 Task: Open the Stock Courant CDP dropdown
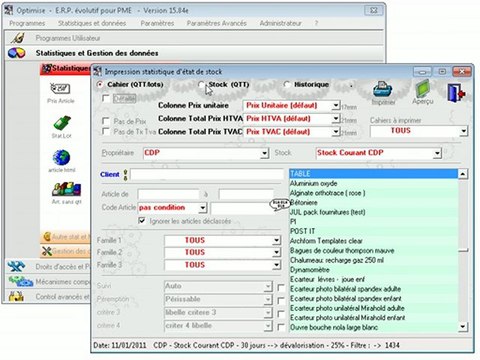click(437, 153)
